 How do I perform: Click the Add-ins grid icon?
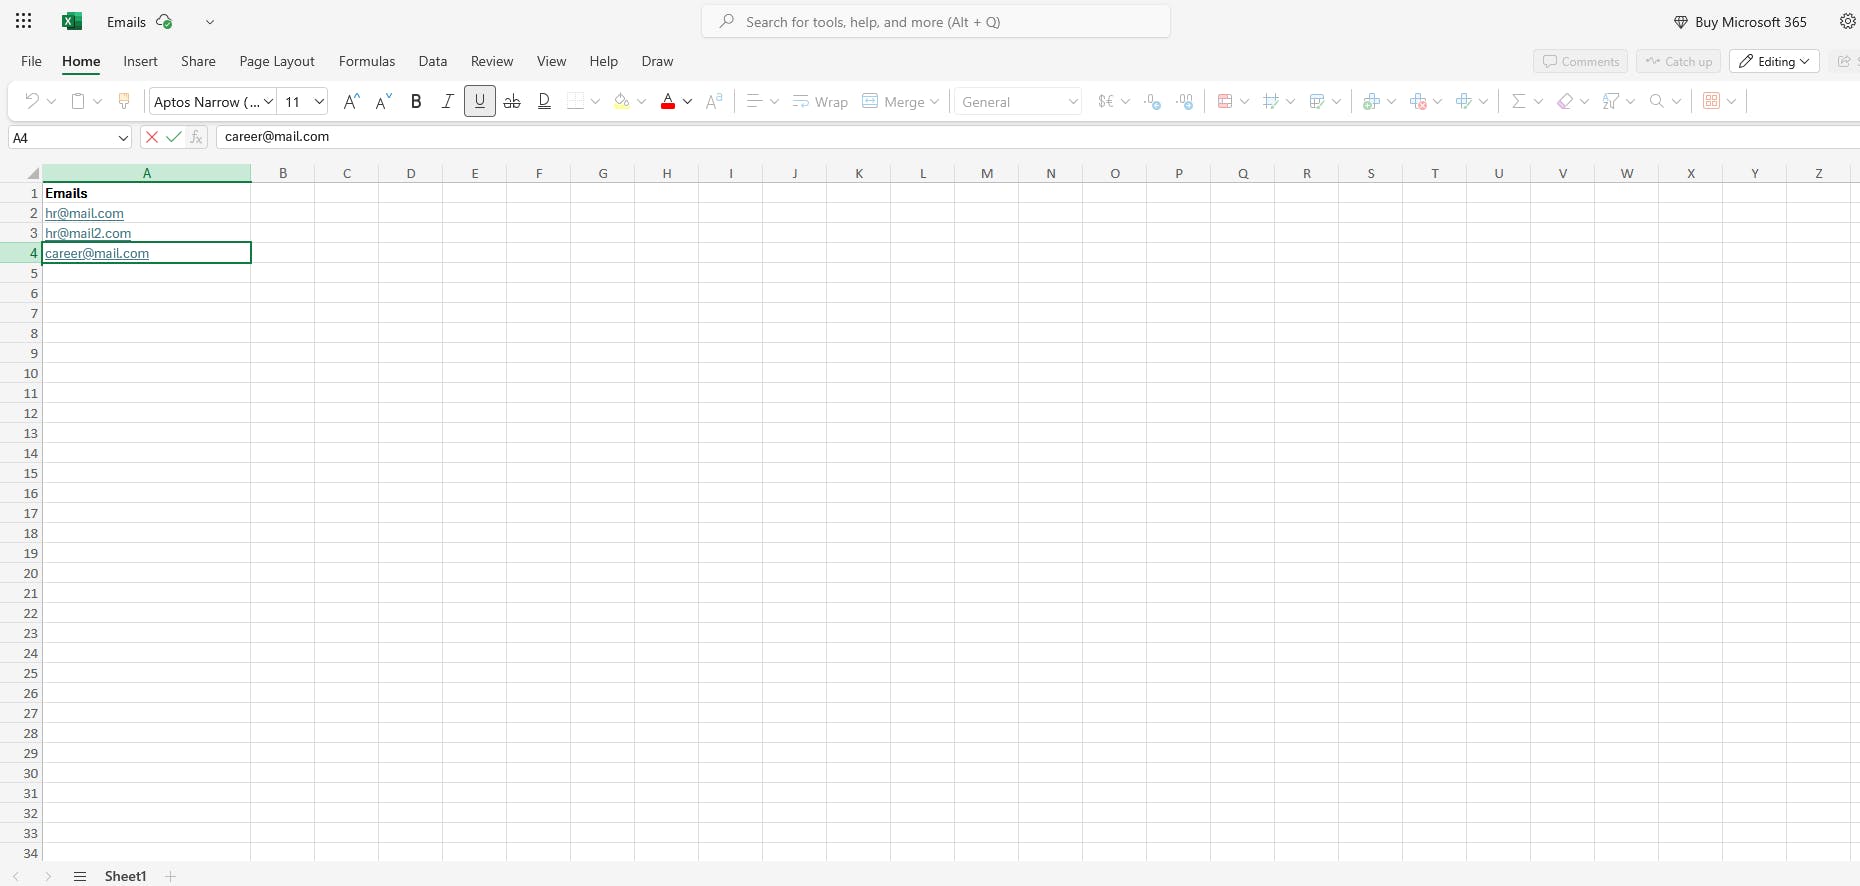[x=1712, y=101]
